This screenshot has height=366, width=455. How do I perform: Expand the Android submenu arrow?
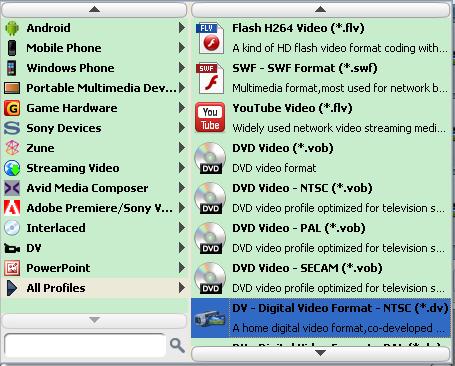point(182,28)
